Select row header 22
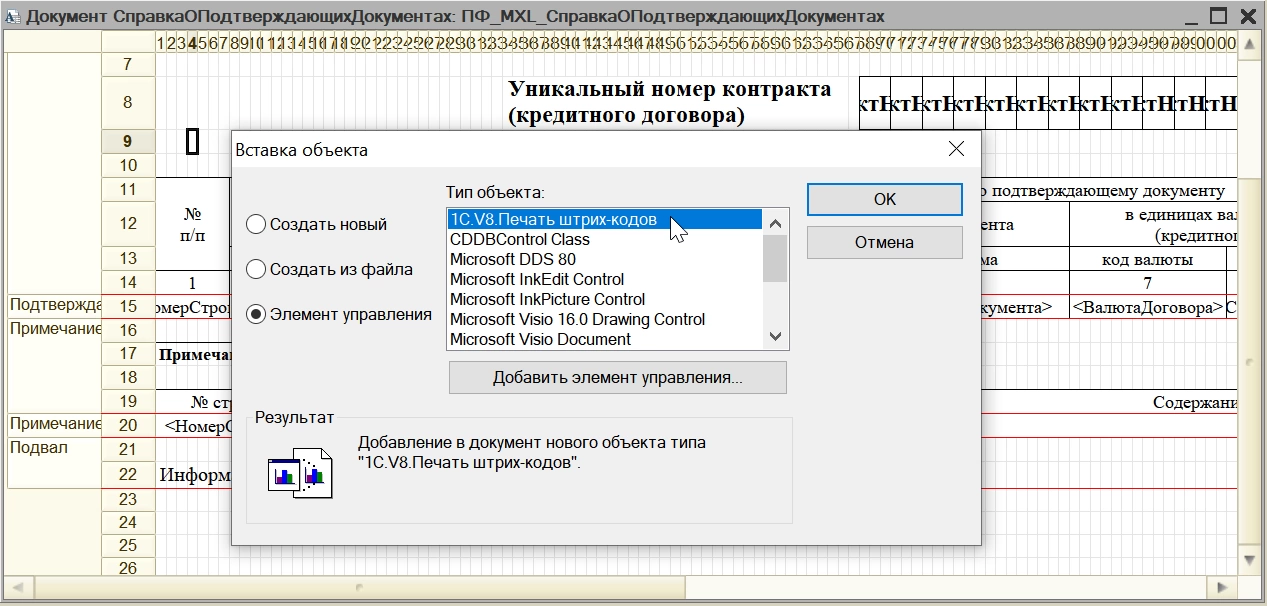 [x=128, y=474]
